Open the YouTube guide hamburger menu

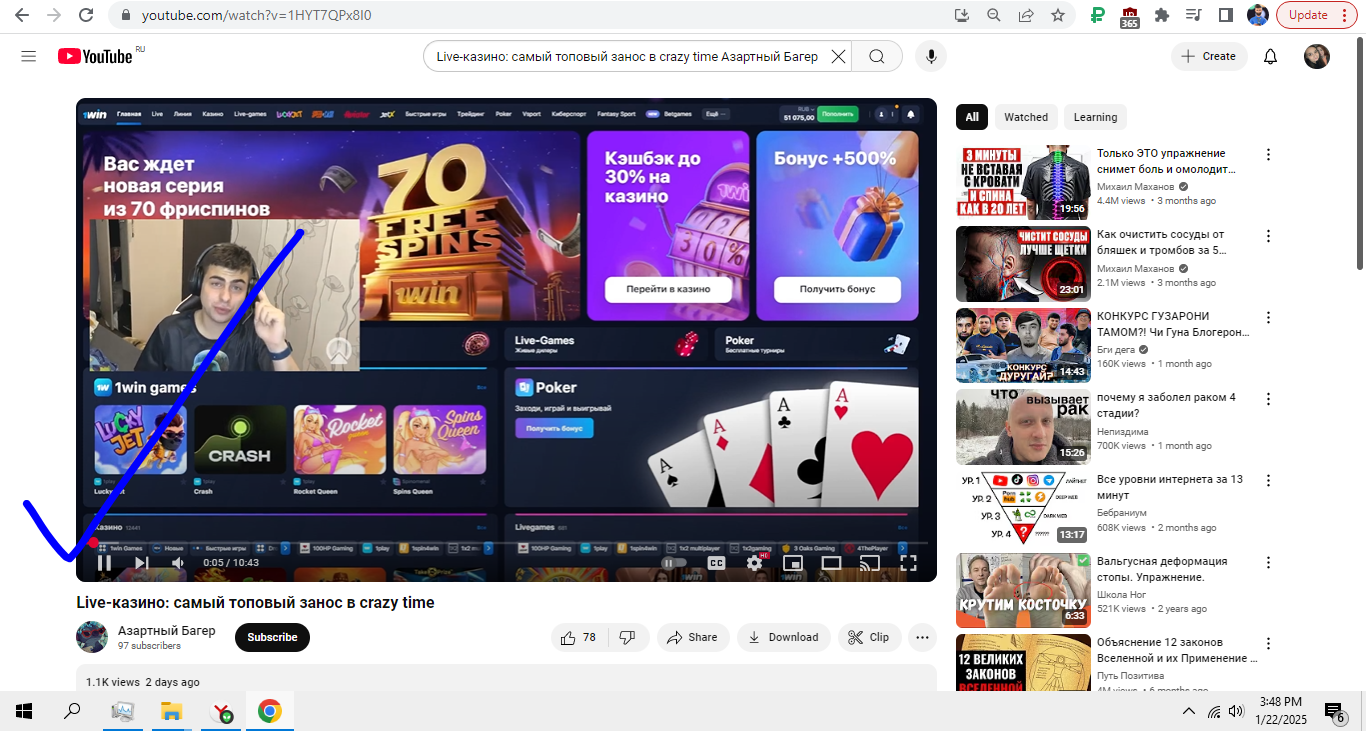click(x=28, y=57)
